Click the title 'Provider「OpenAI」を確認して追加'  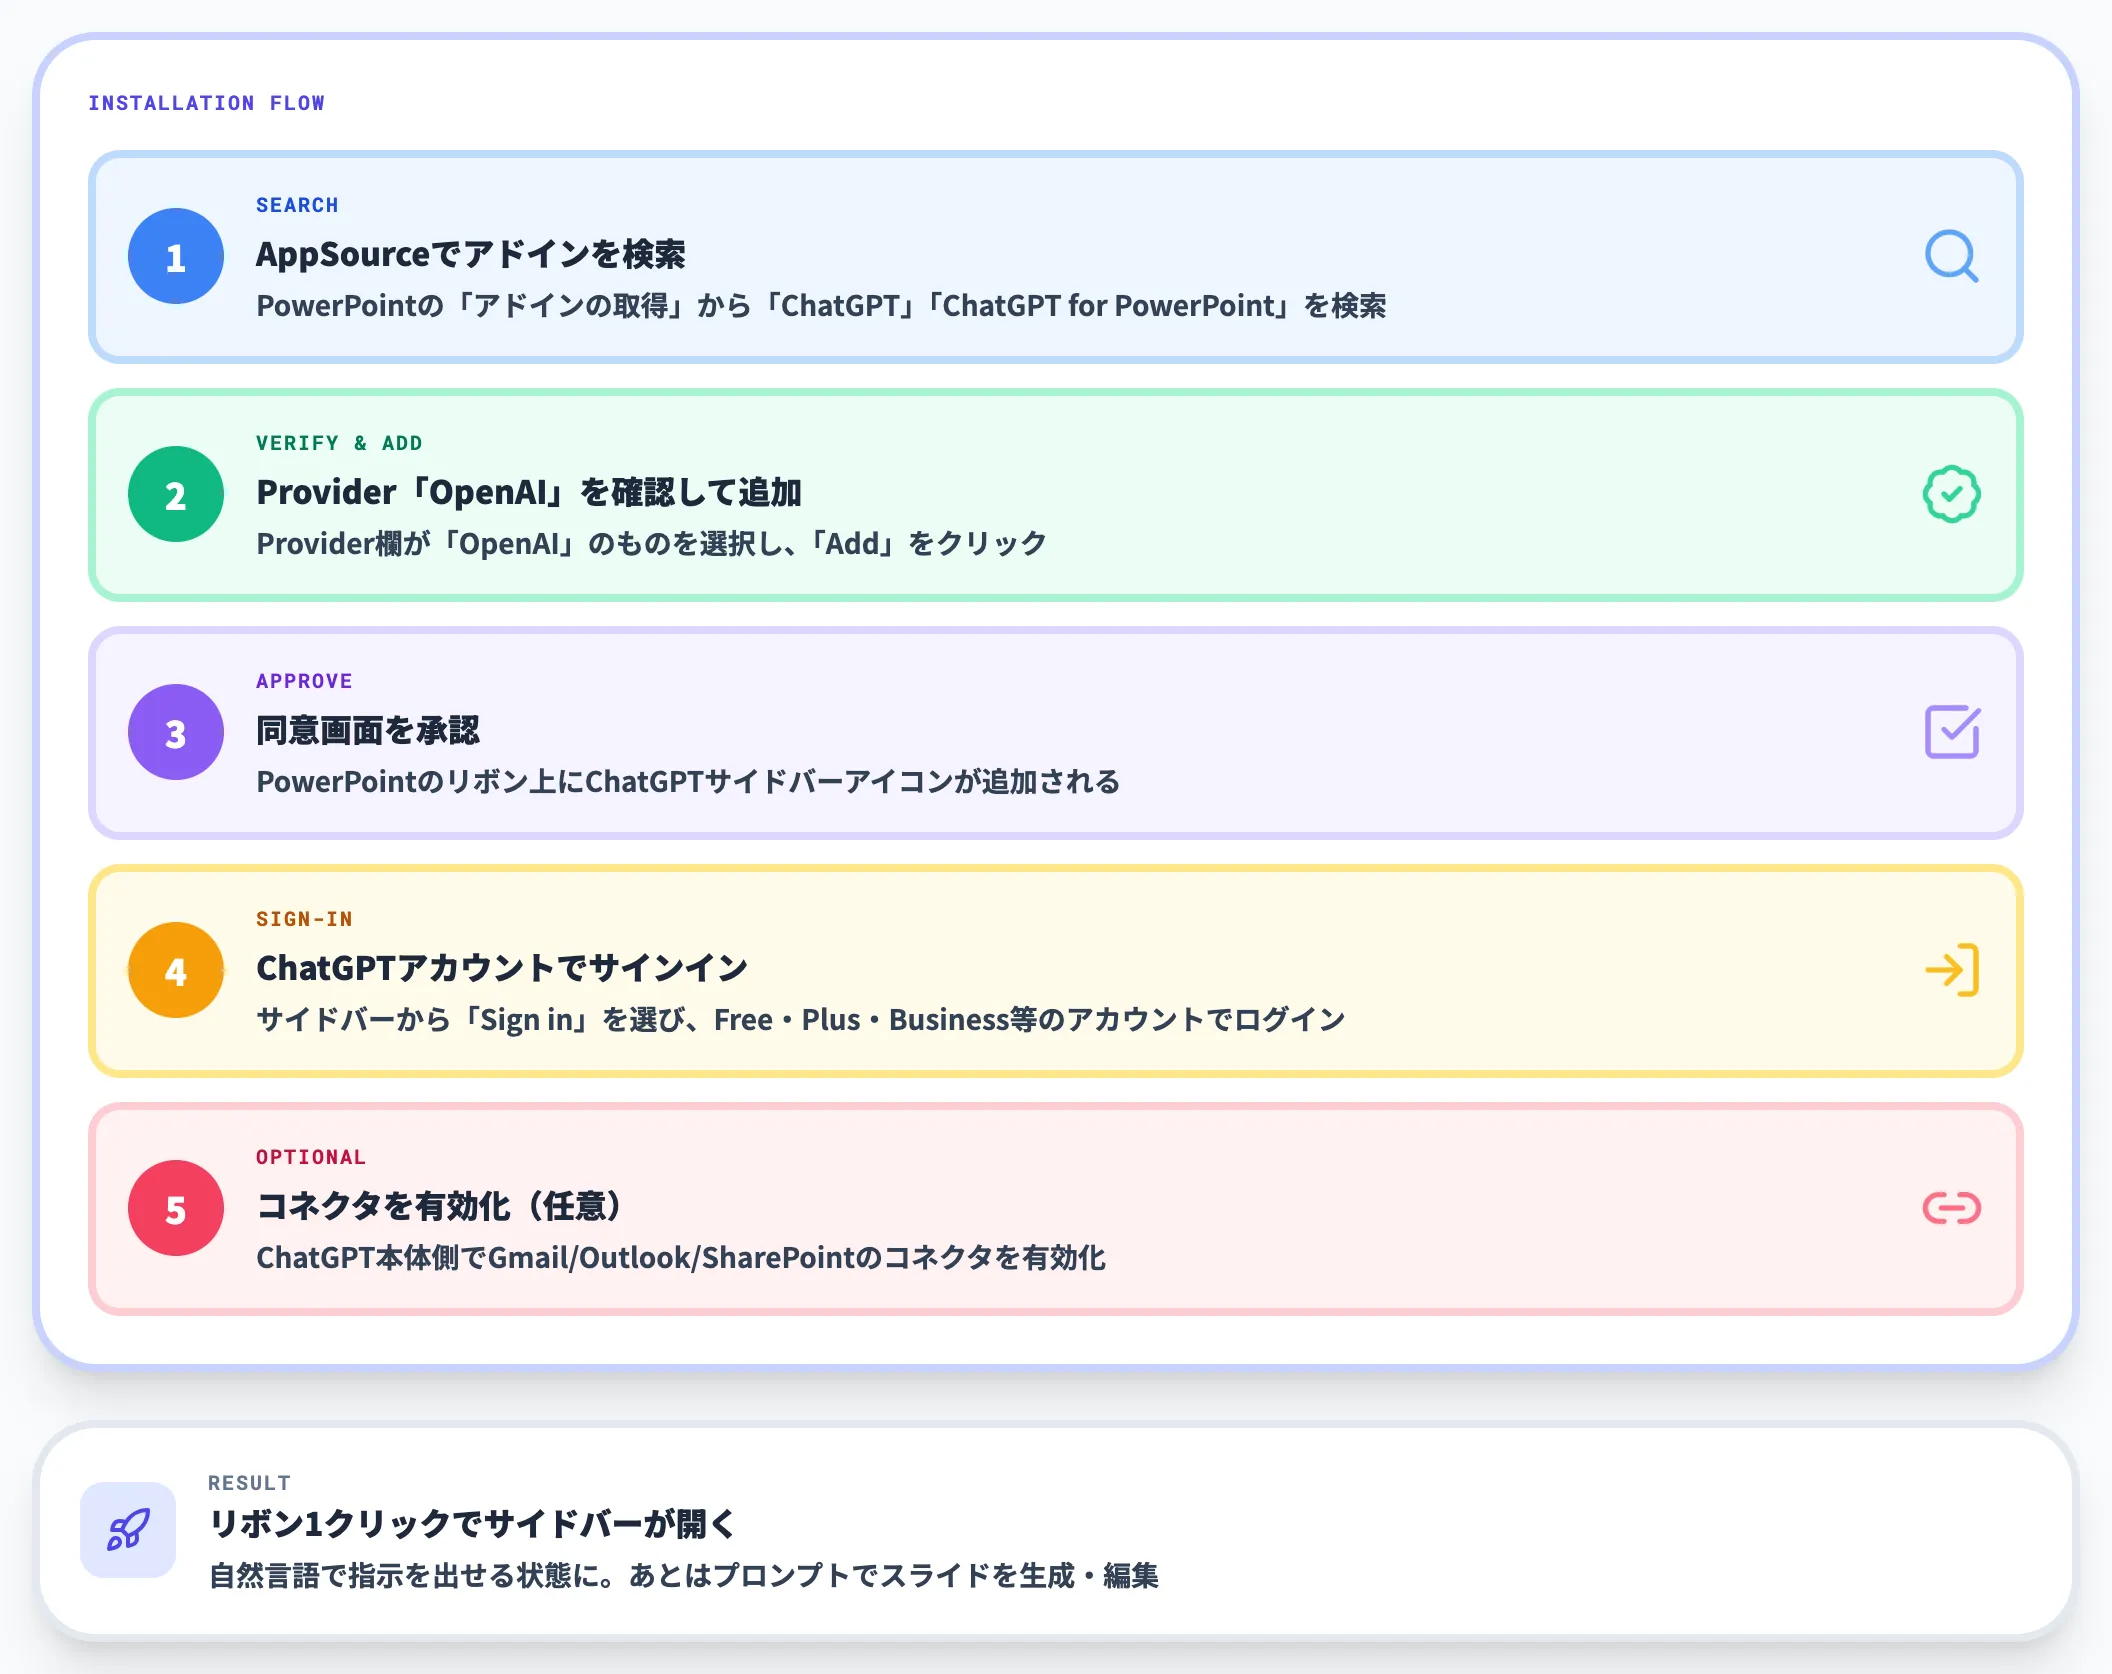point(529,492)
